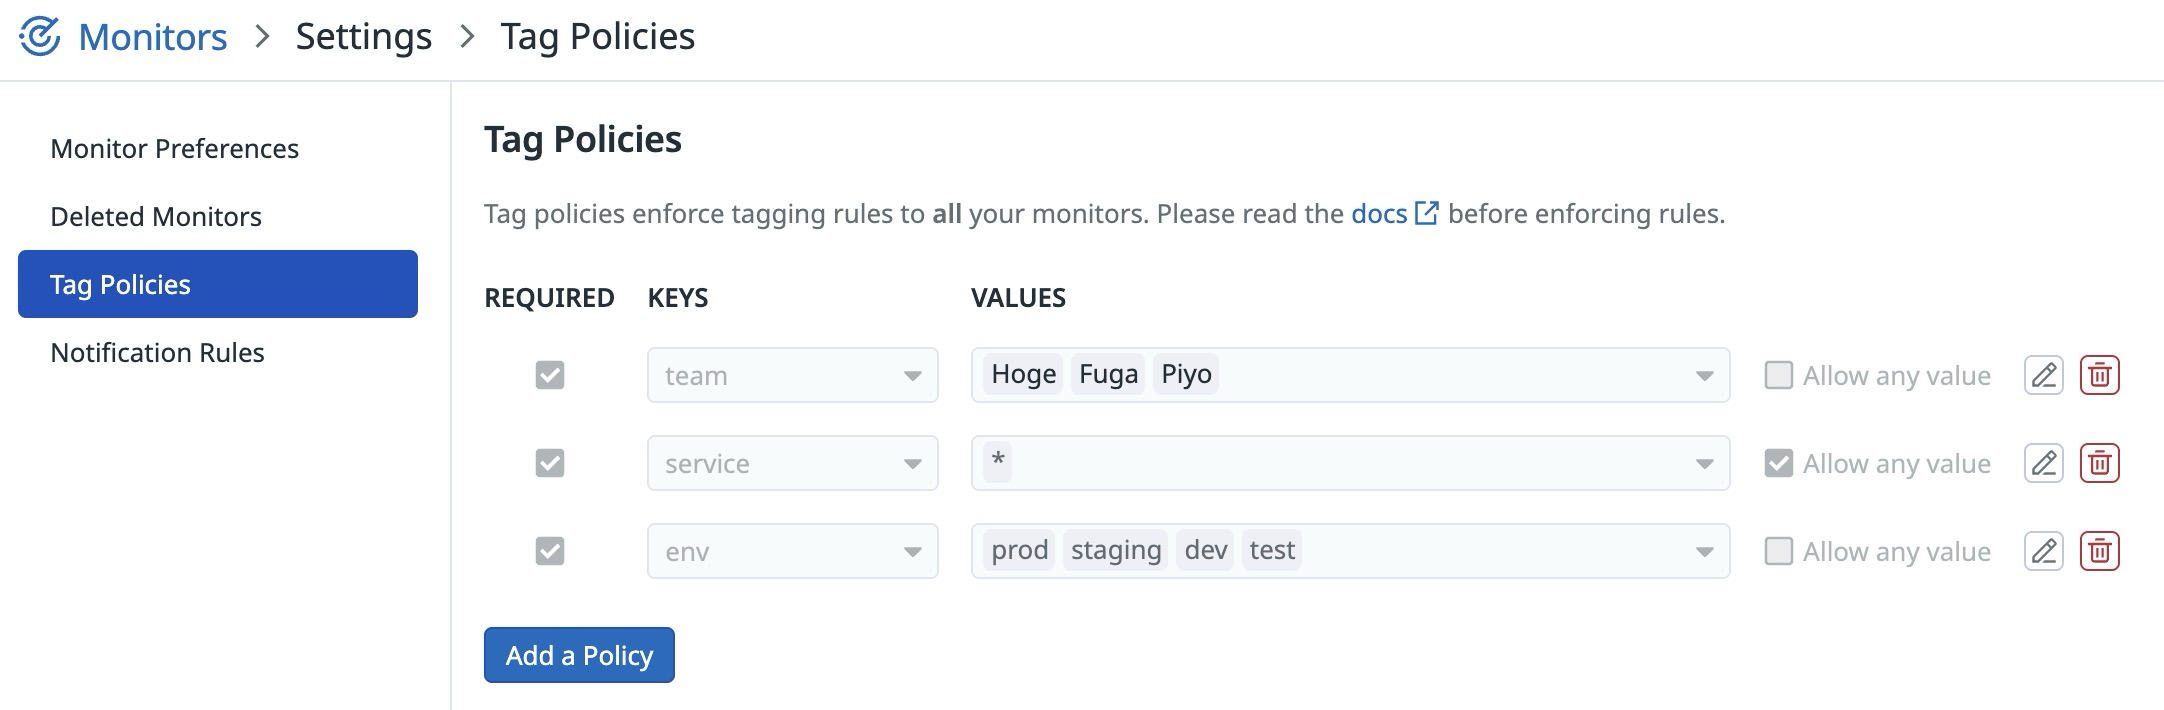Go to Notification Rules settings

point(157,352)
